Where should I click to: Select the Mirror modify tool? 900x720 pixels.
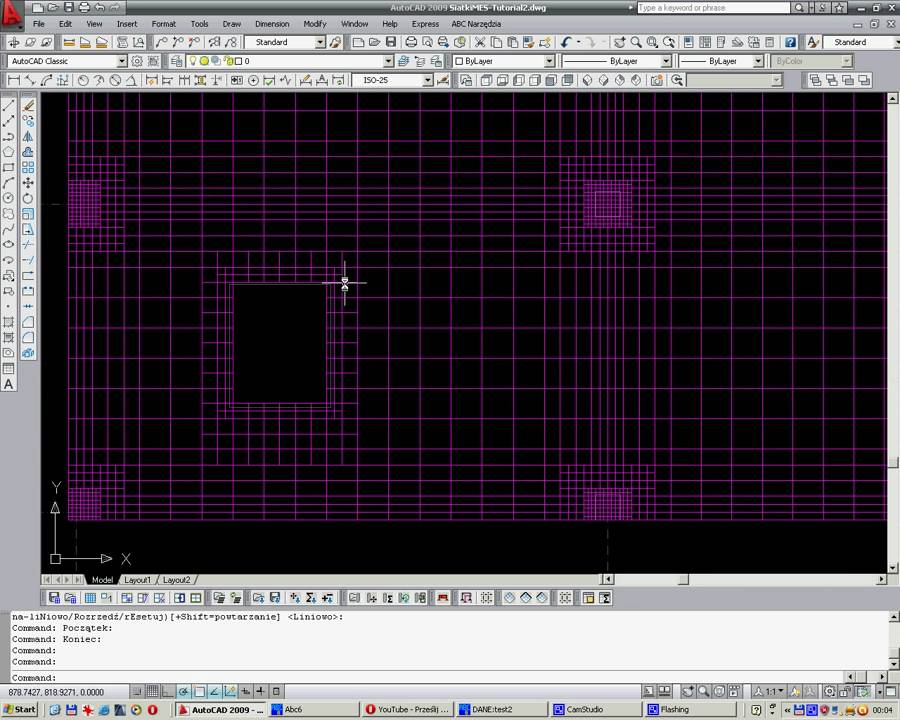[28, 137]
